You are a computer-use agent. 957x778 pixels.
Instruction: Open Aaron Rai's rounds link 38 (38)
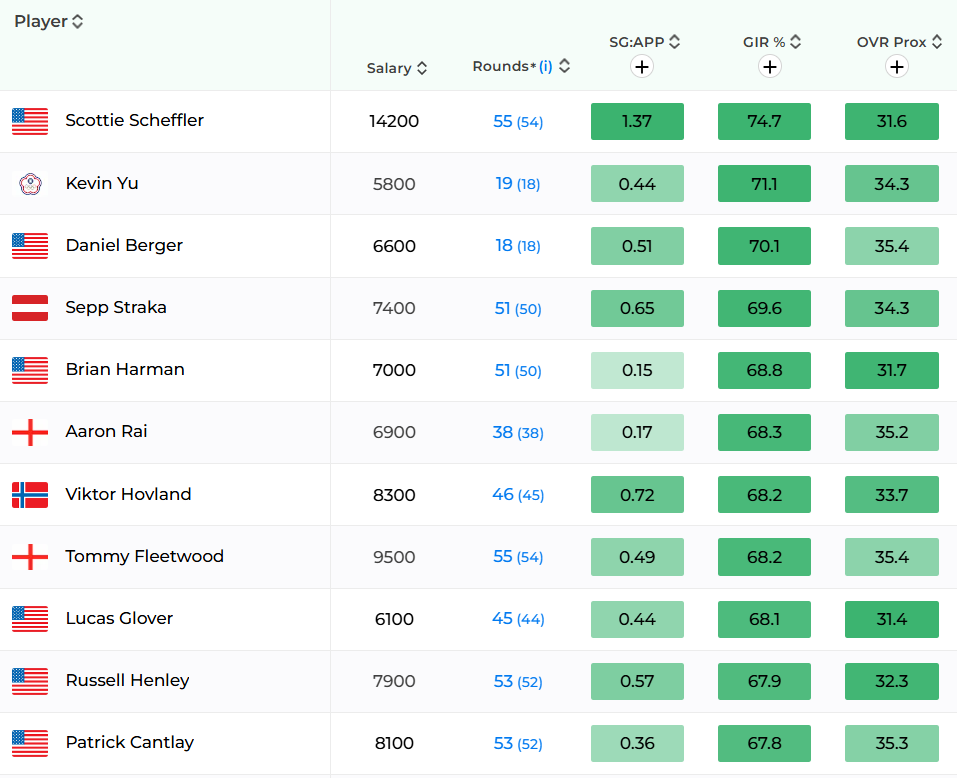coord(518,433)
